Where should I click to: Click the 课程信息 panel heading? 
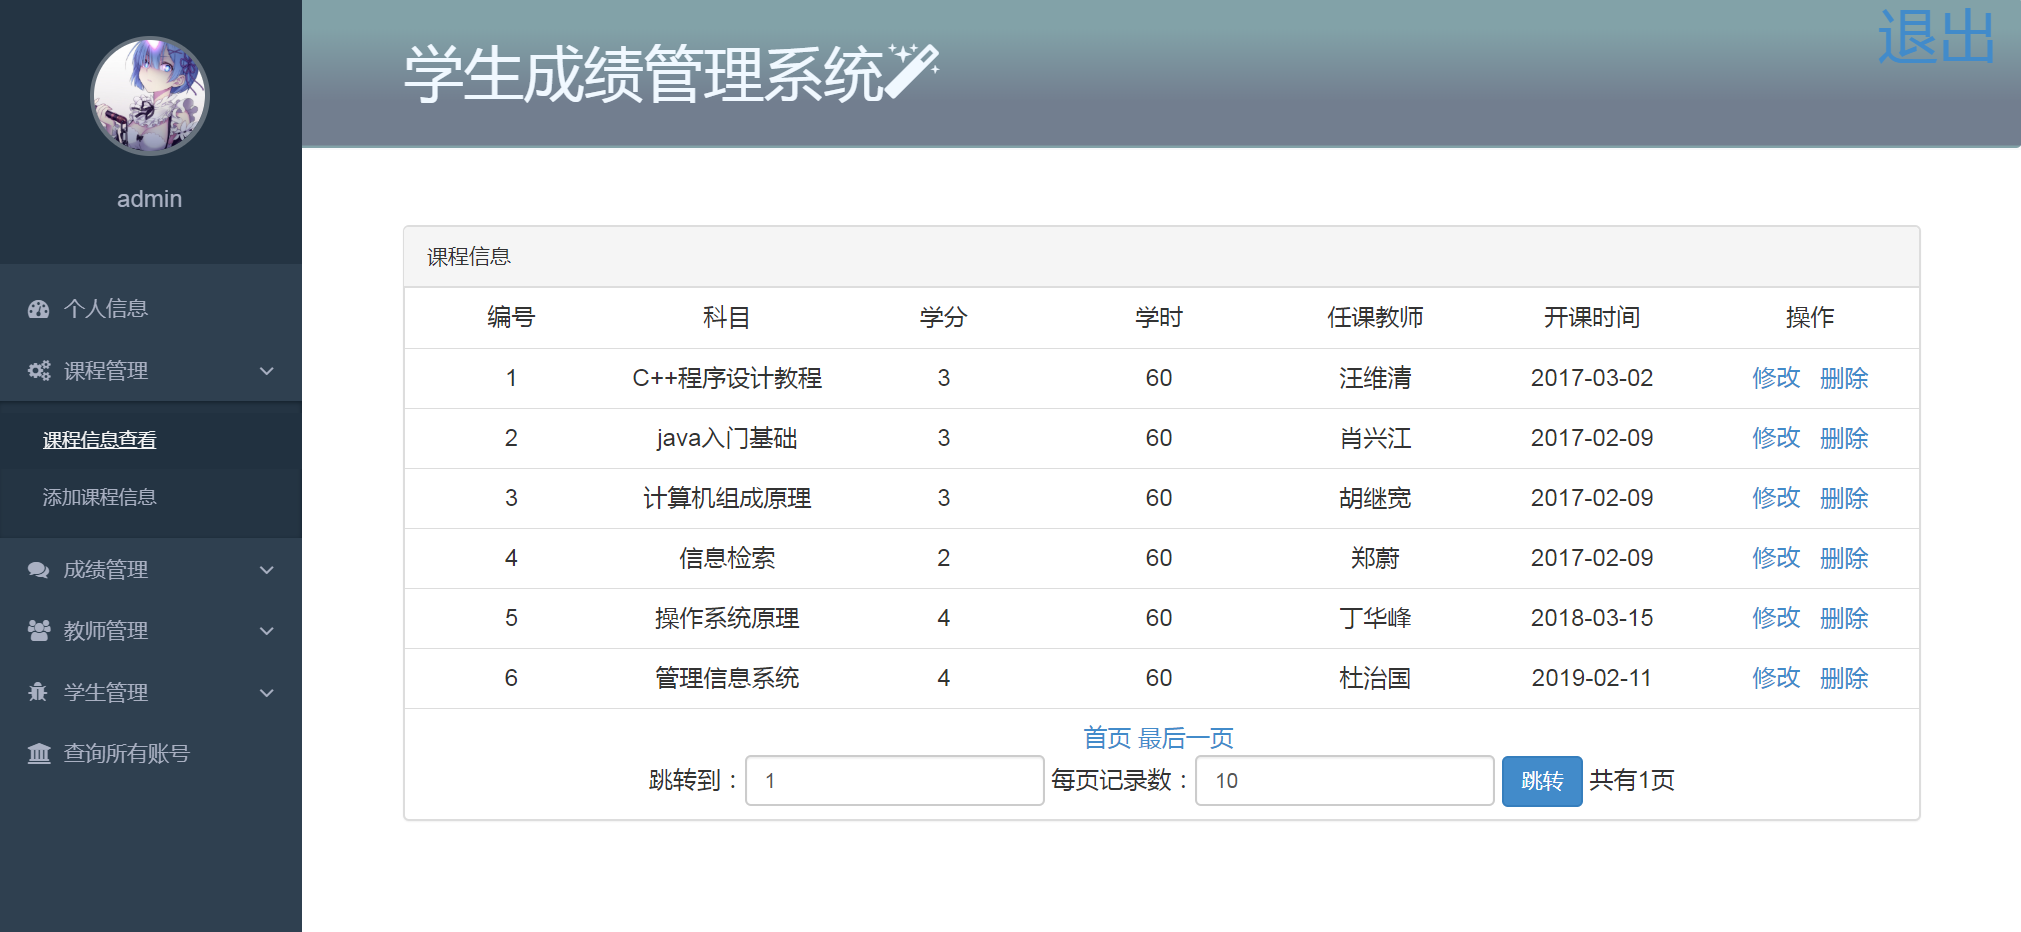point(469,257)
